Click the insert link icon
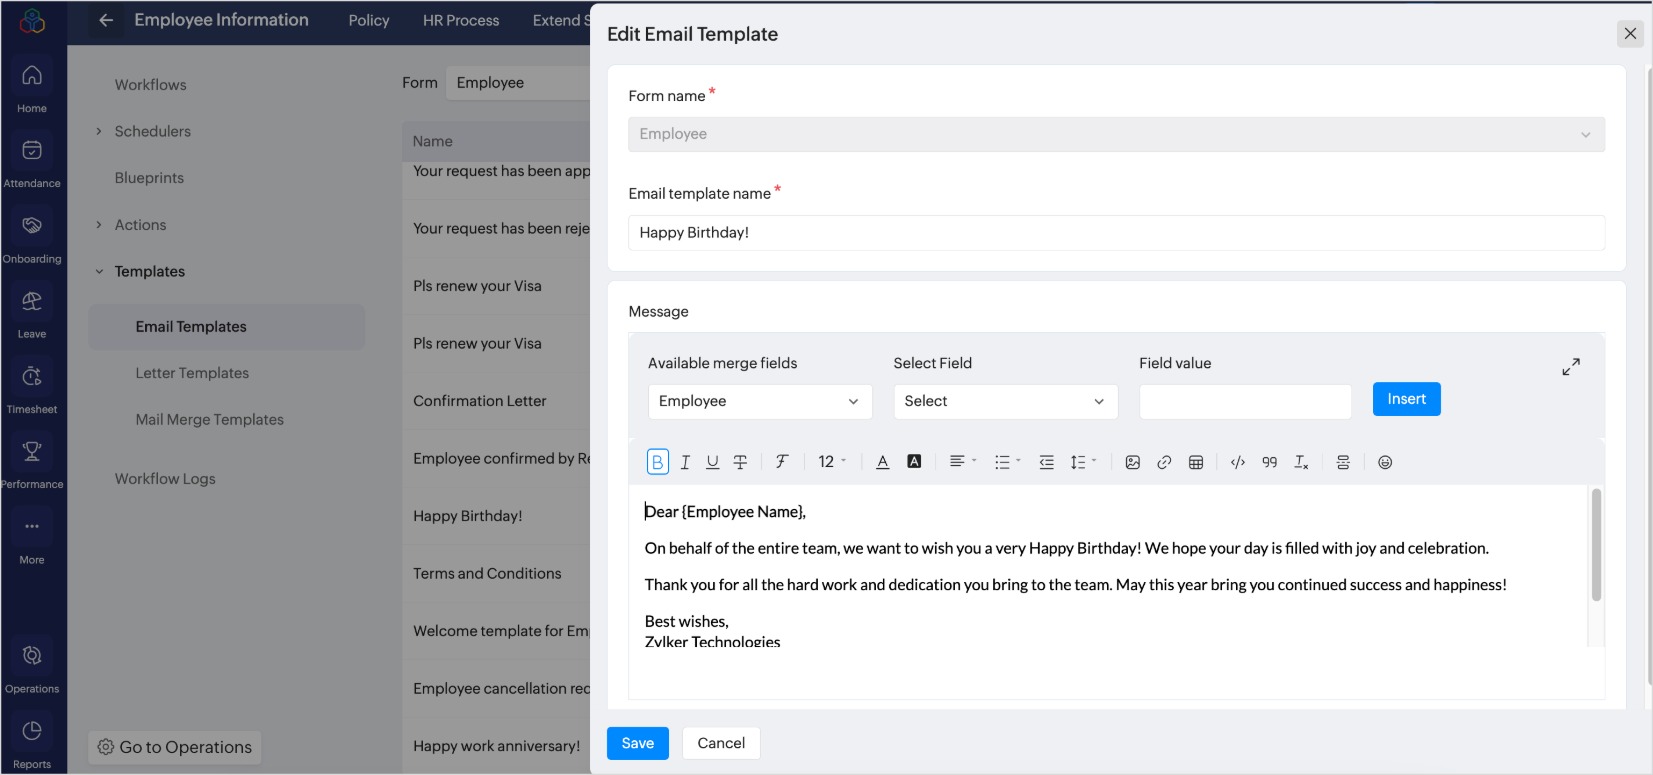The height and width of the screenshot is (775, 1653). click(1164, 462)
